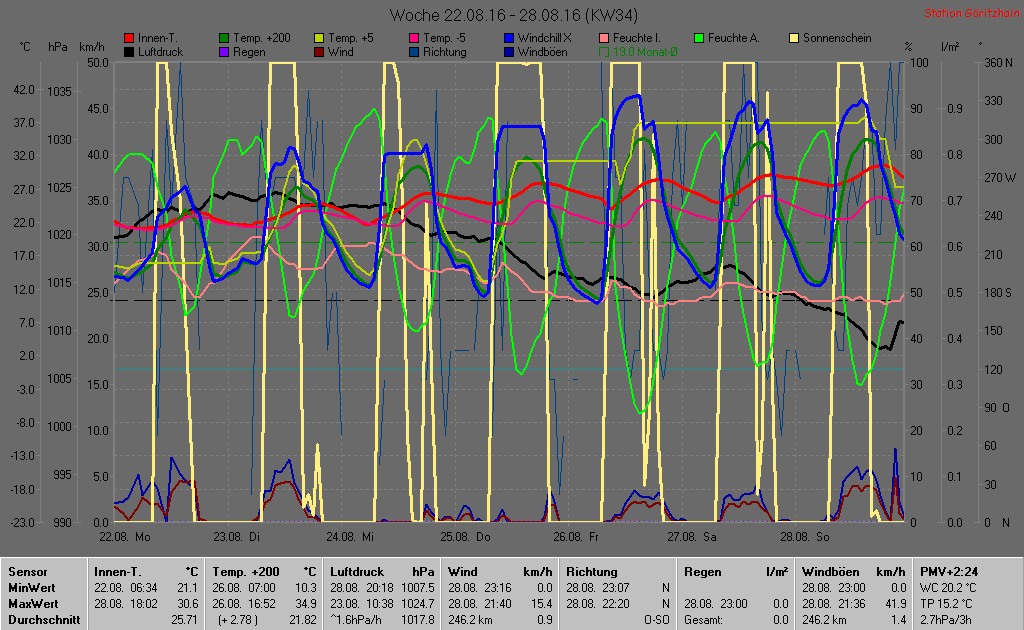Click the bright green Feuchte A. legend swatch

699,39
